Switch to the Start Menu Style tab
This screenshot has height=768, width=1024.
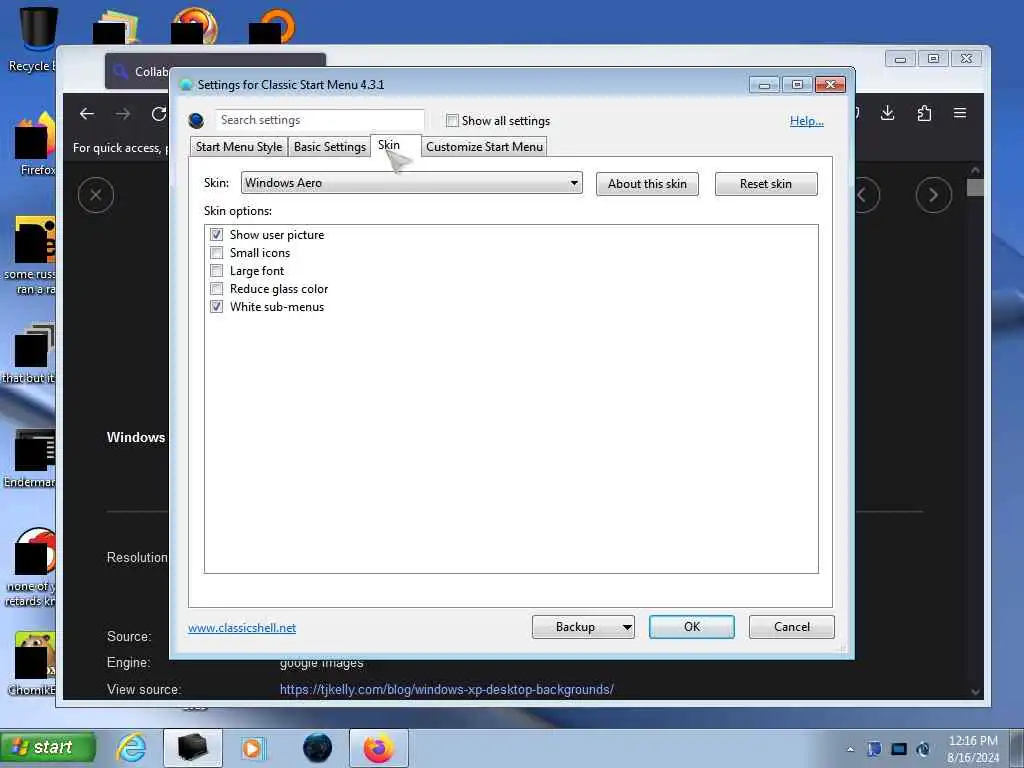[239, 147]
